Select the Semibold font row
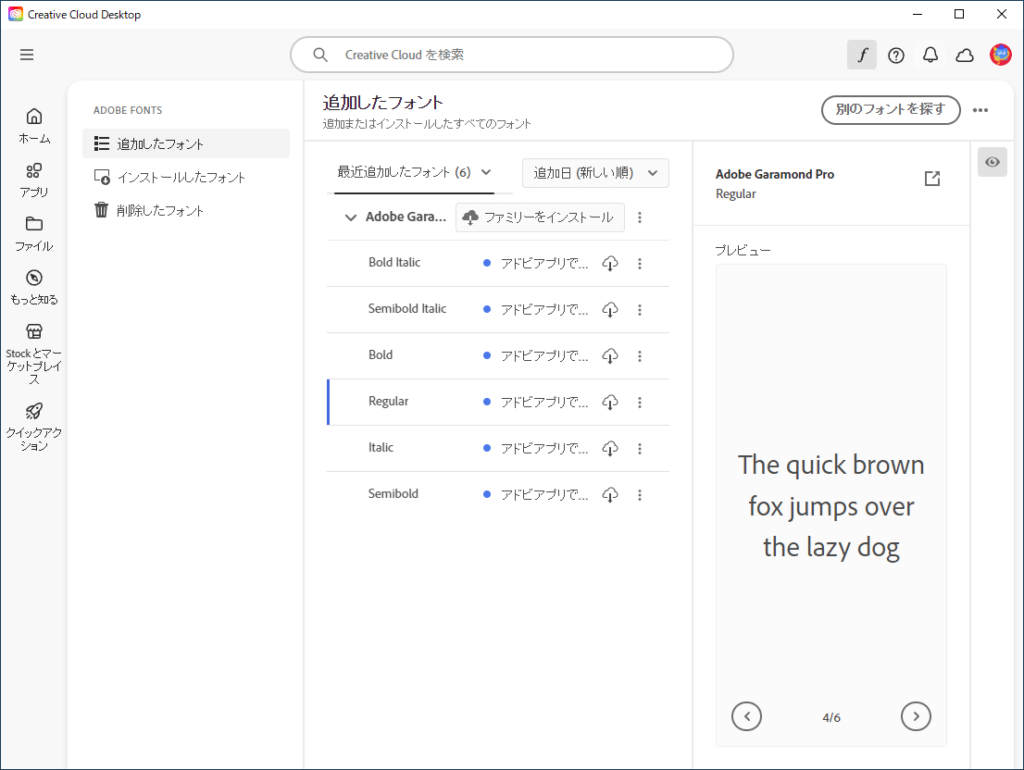1024x770 pixels. point(498,495)
